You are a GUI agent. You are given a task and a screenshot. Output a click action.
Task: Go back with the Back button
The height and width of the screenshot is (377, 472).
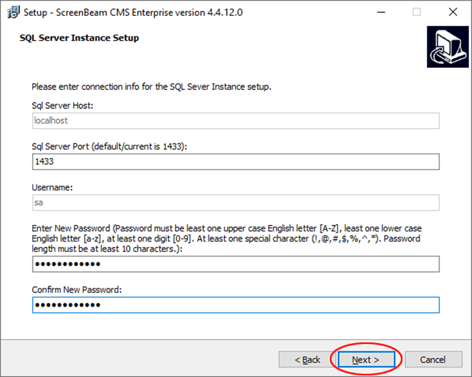point(307,360)
